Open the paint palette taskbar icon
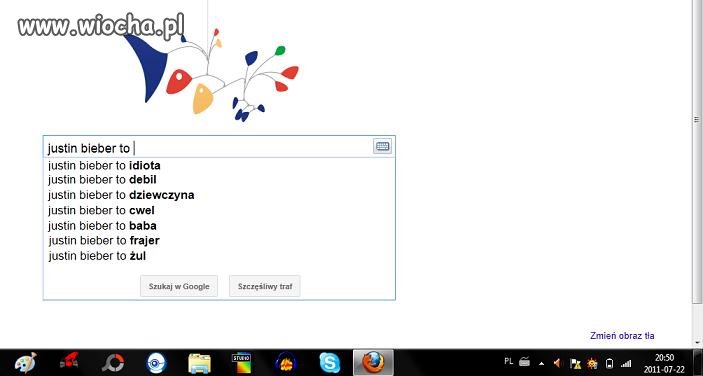Screen dimensions: 703x376 26,363
